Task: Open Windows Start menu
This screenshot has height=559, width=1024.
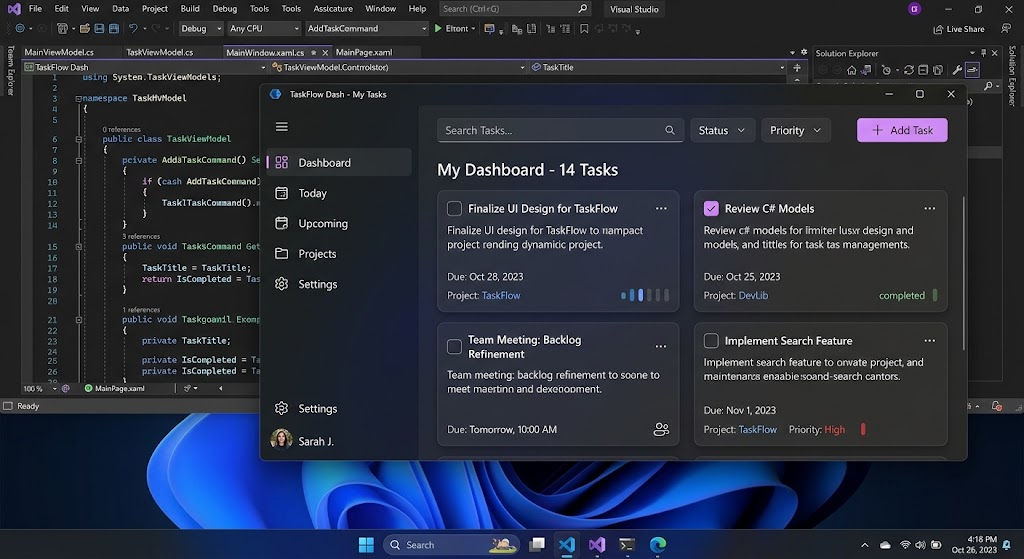Action: [366, 545]
